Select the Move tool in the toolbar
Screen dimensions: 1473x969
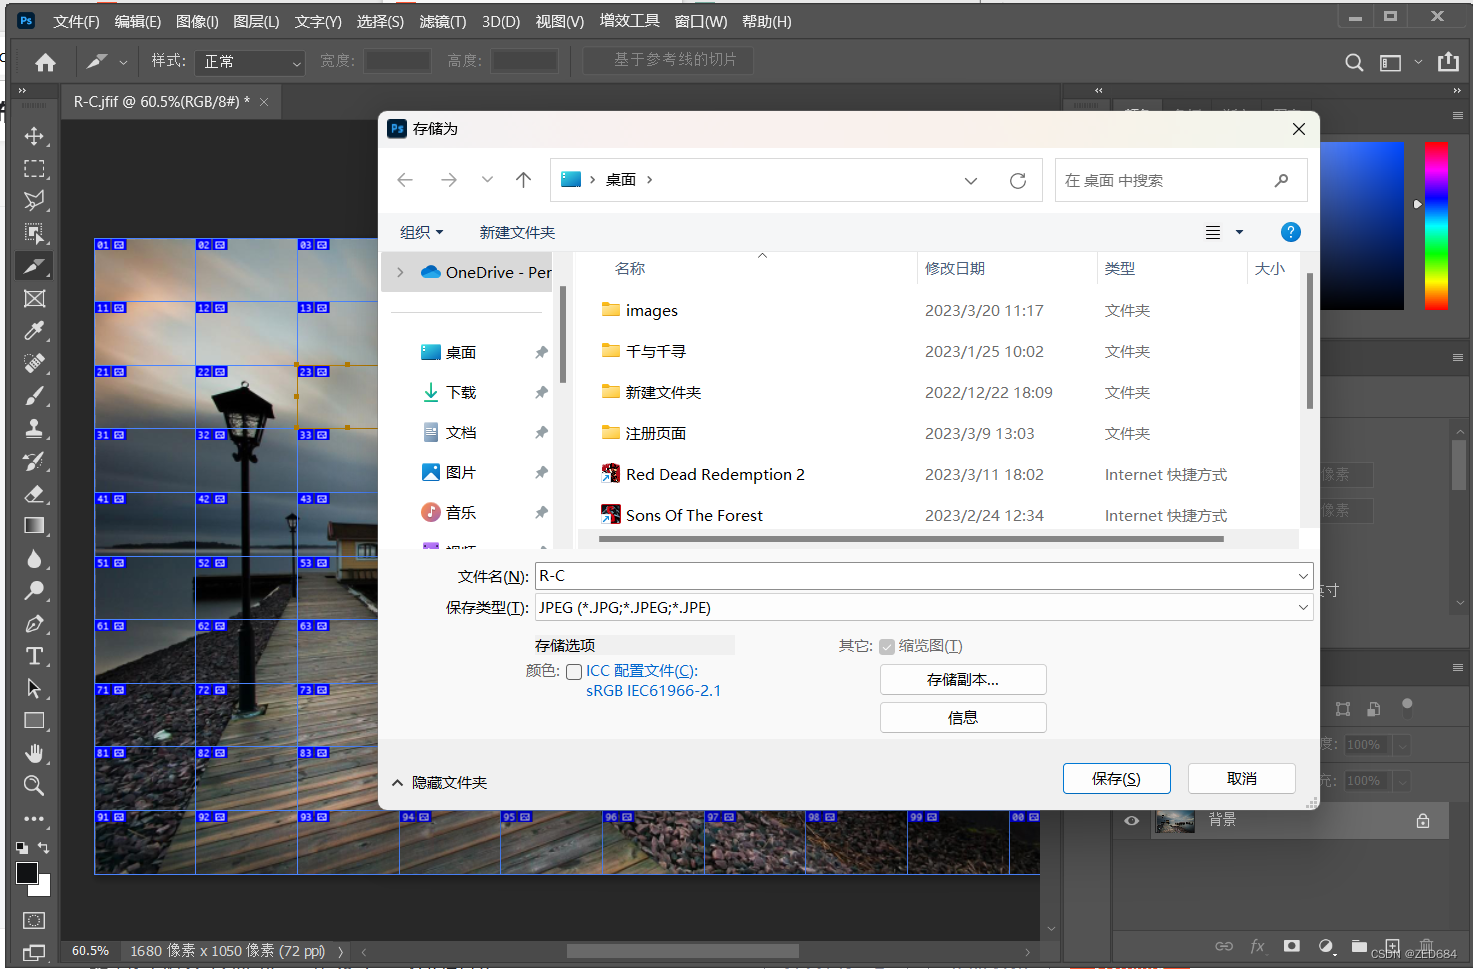pyautogui.click(x=35, y=136)
